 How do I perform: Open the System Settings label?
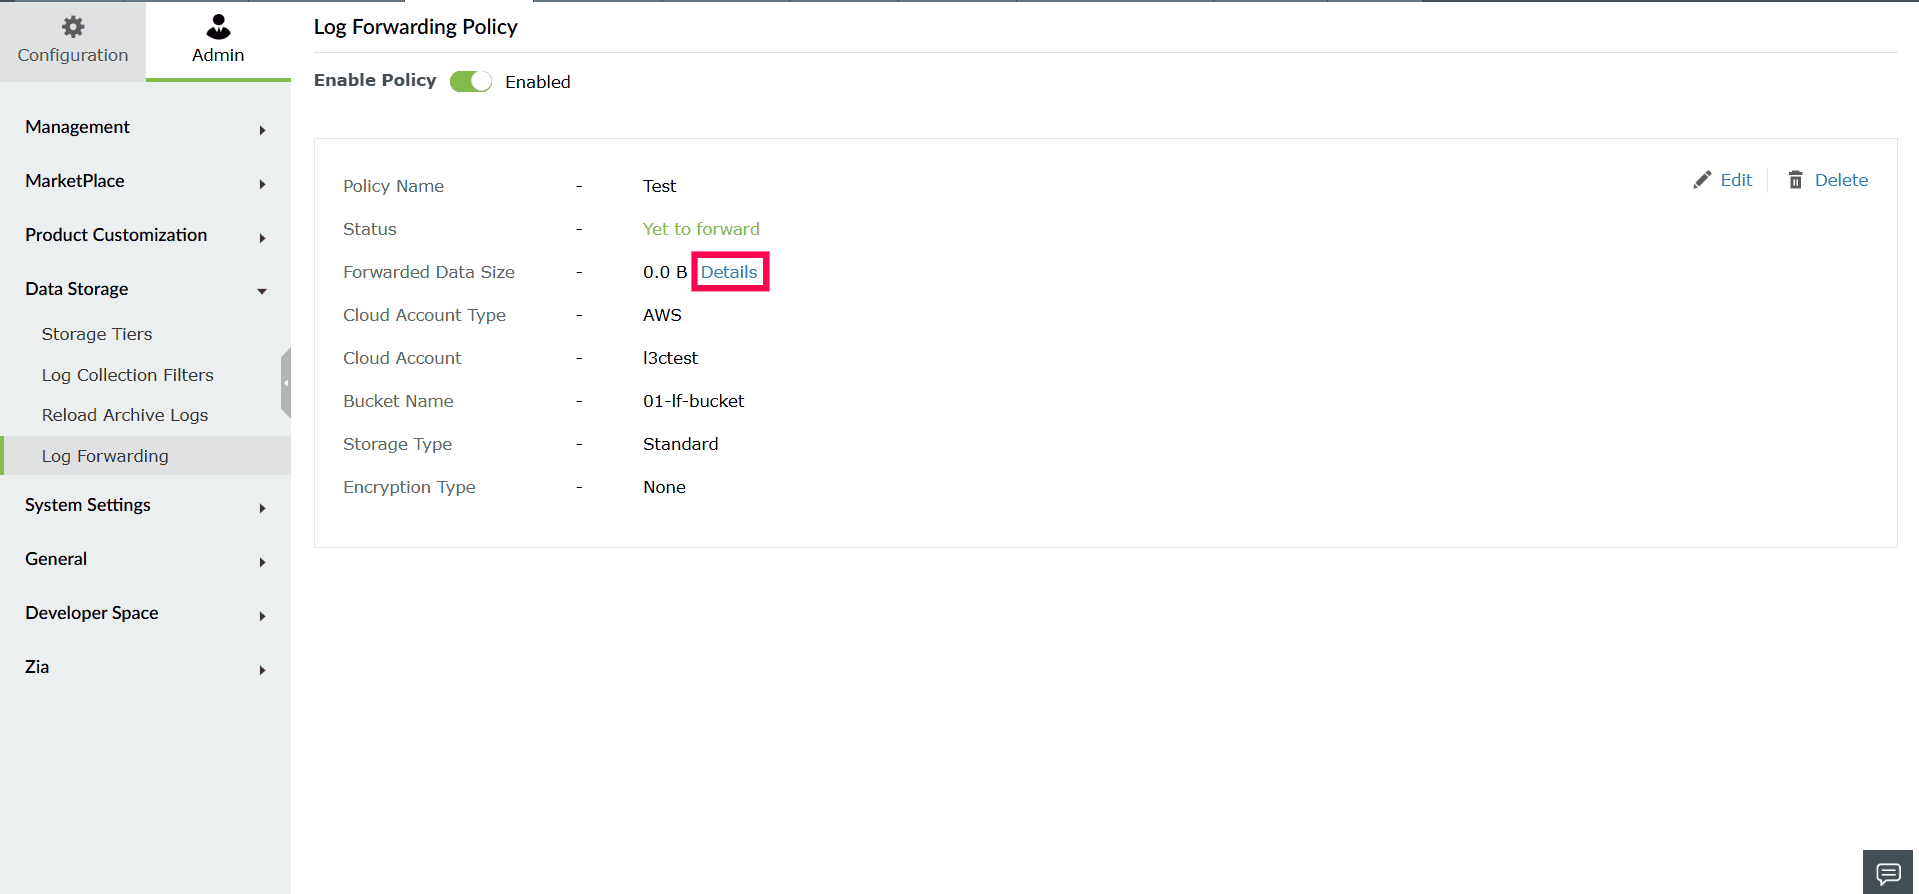click(x=88, y=505)
